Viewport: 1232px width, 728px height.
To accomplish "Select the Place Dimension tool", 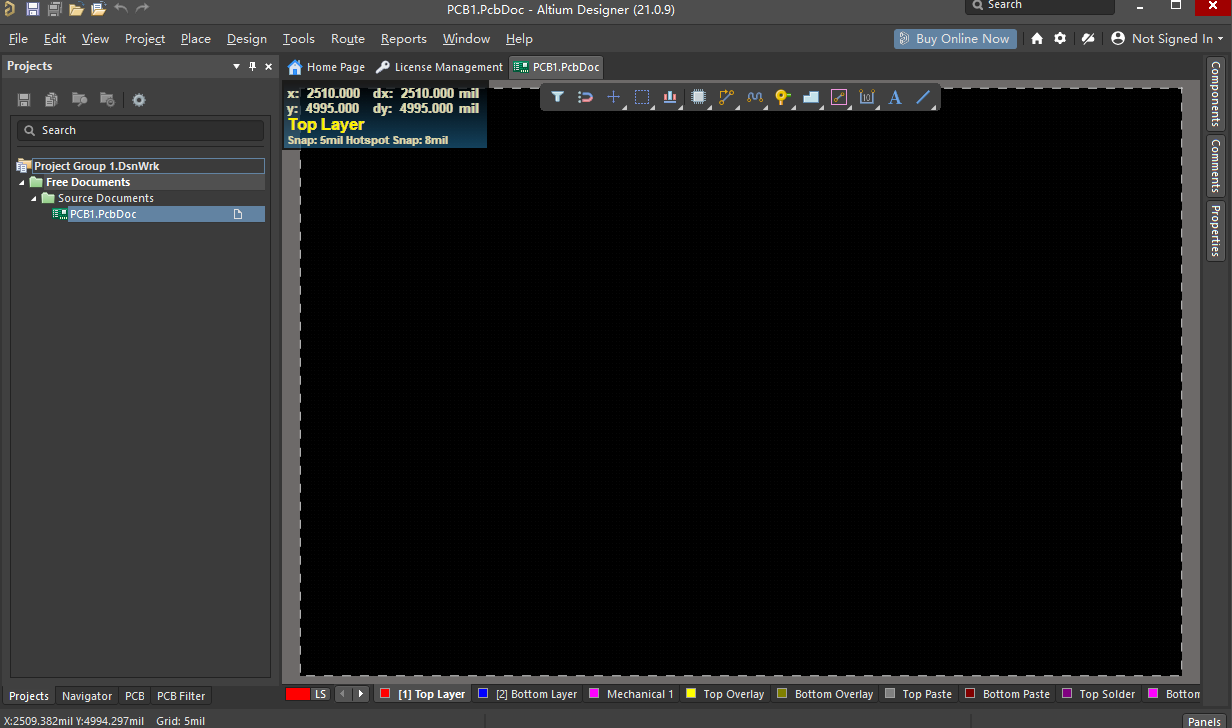I will click(x=867, y=97).
